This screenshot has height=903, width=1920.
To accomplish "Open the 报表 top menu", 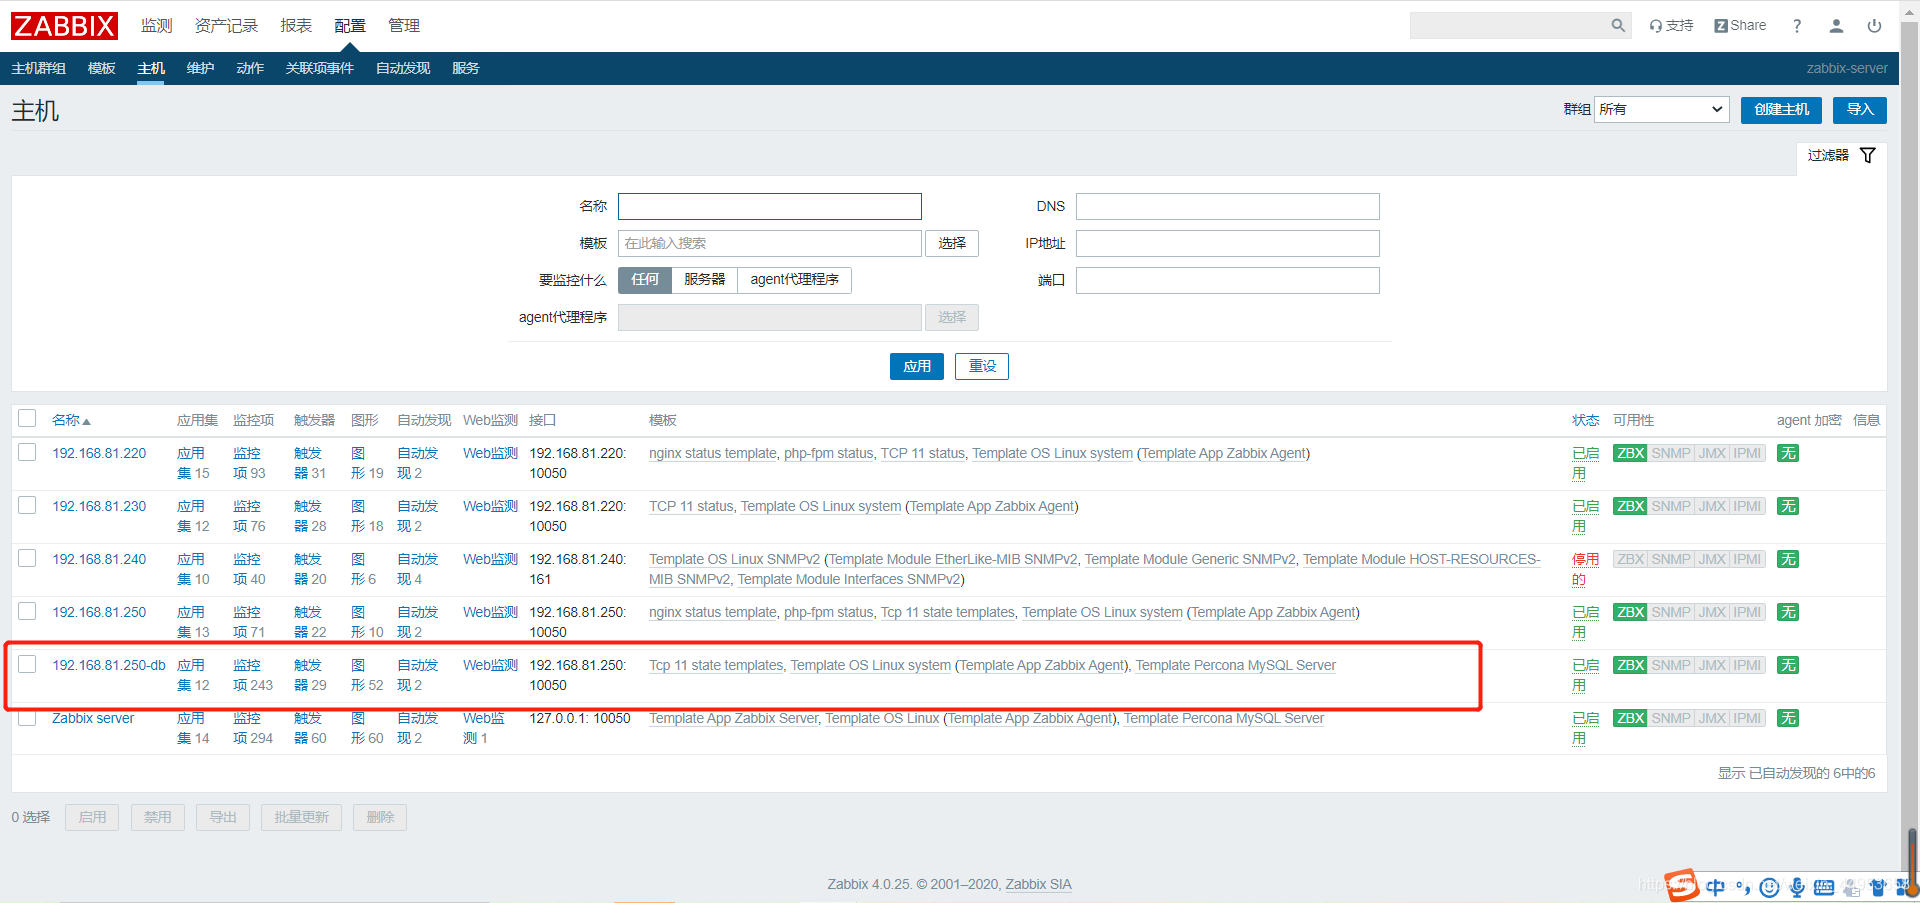I will 296,26.
